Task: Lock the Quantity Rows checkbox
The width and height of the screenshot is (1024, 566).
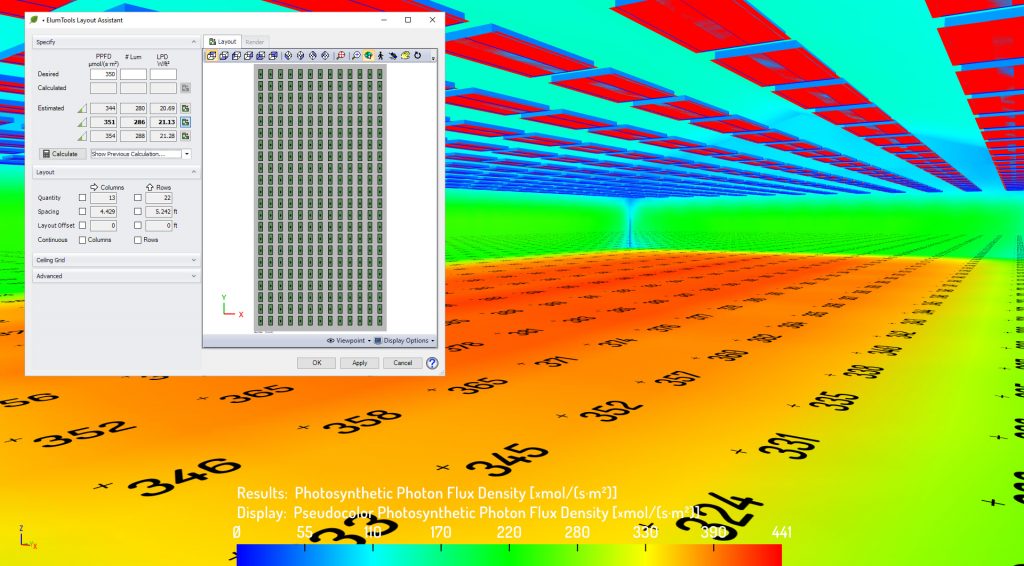Action: (x=138, y=198)
